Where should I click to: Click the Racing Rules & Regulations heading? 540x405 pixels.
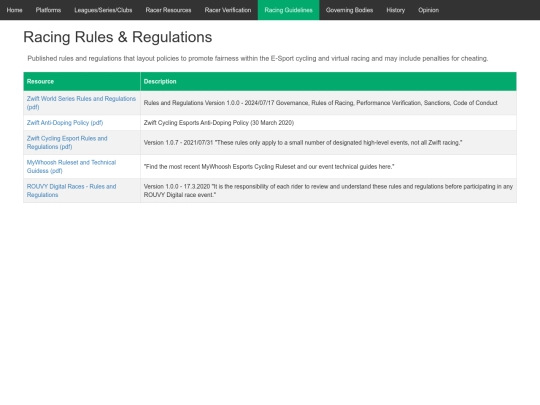tap(118, 37)
